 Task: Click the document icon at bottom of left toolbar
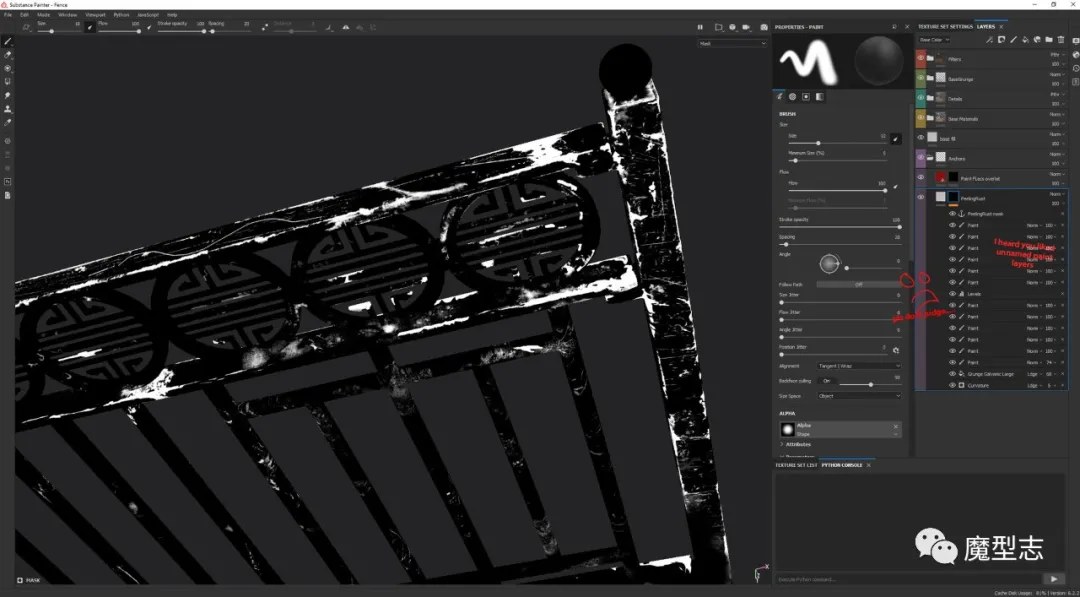8,196
